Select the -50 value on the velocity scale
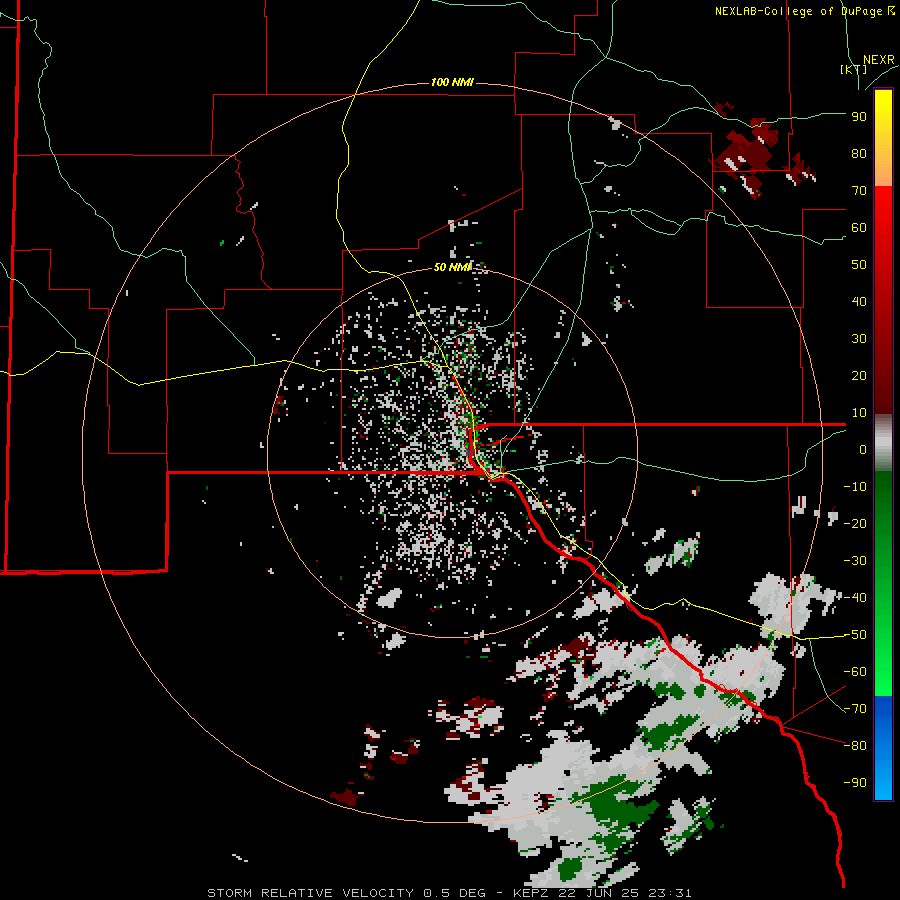 (855, 635)
